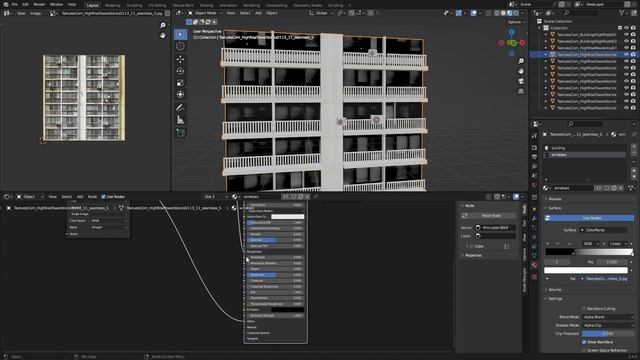Open the Add menu in 3D viewport header
This screenshot has height=360, width=640.
258,13
